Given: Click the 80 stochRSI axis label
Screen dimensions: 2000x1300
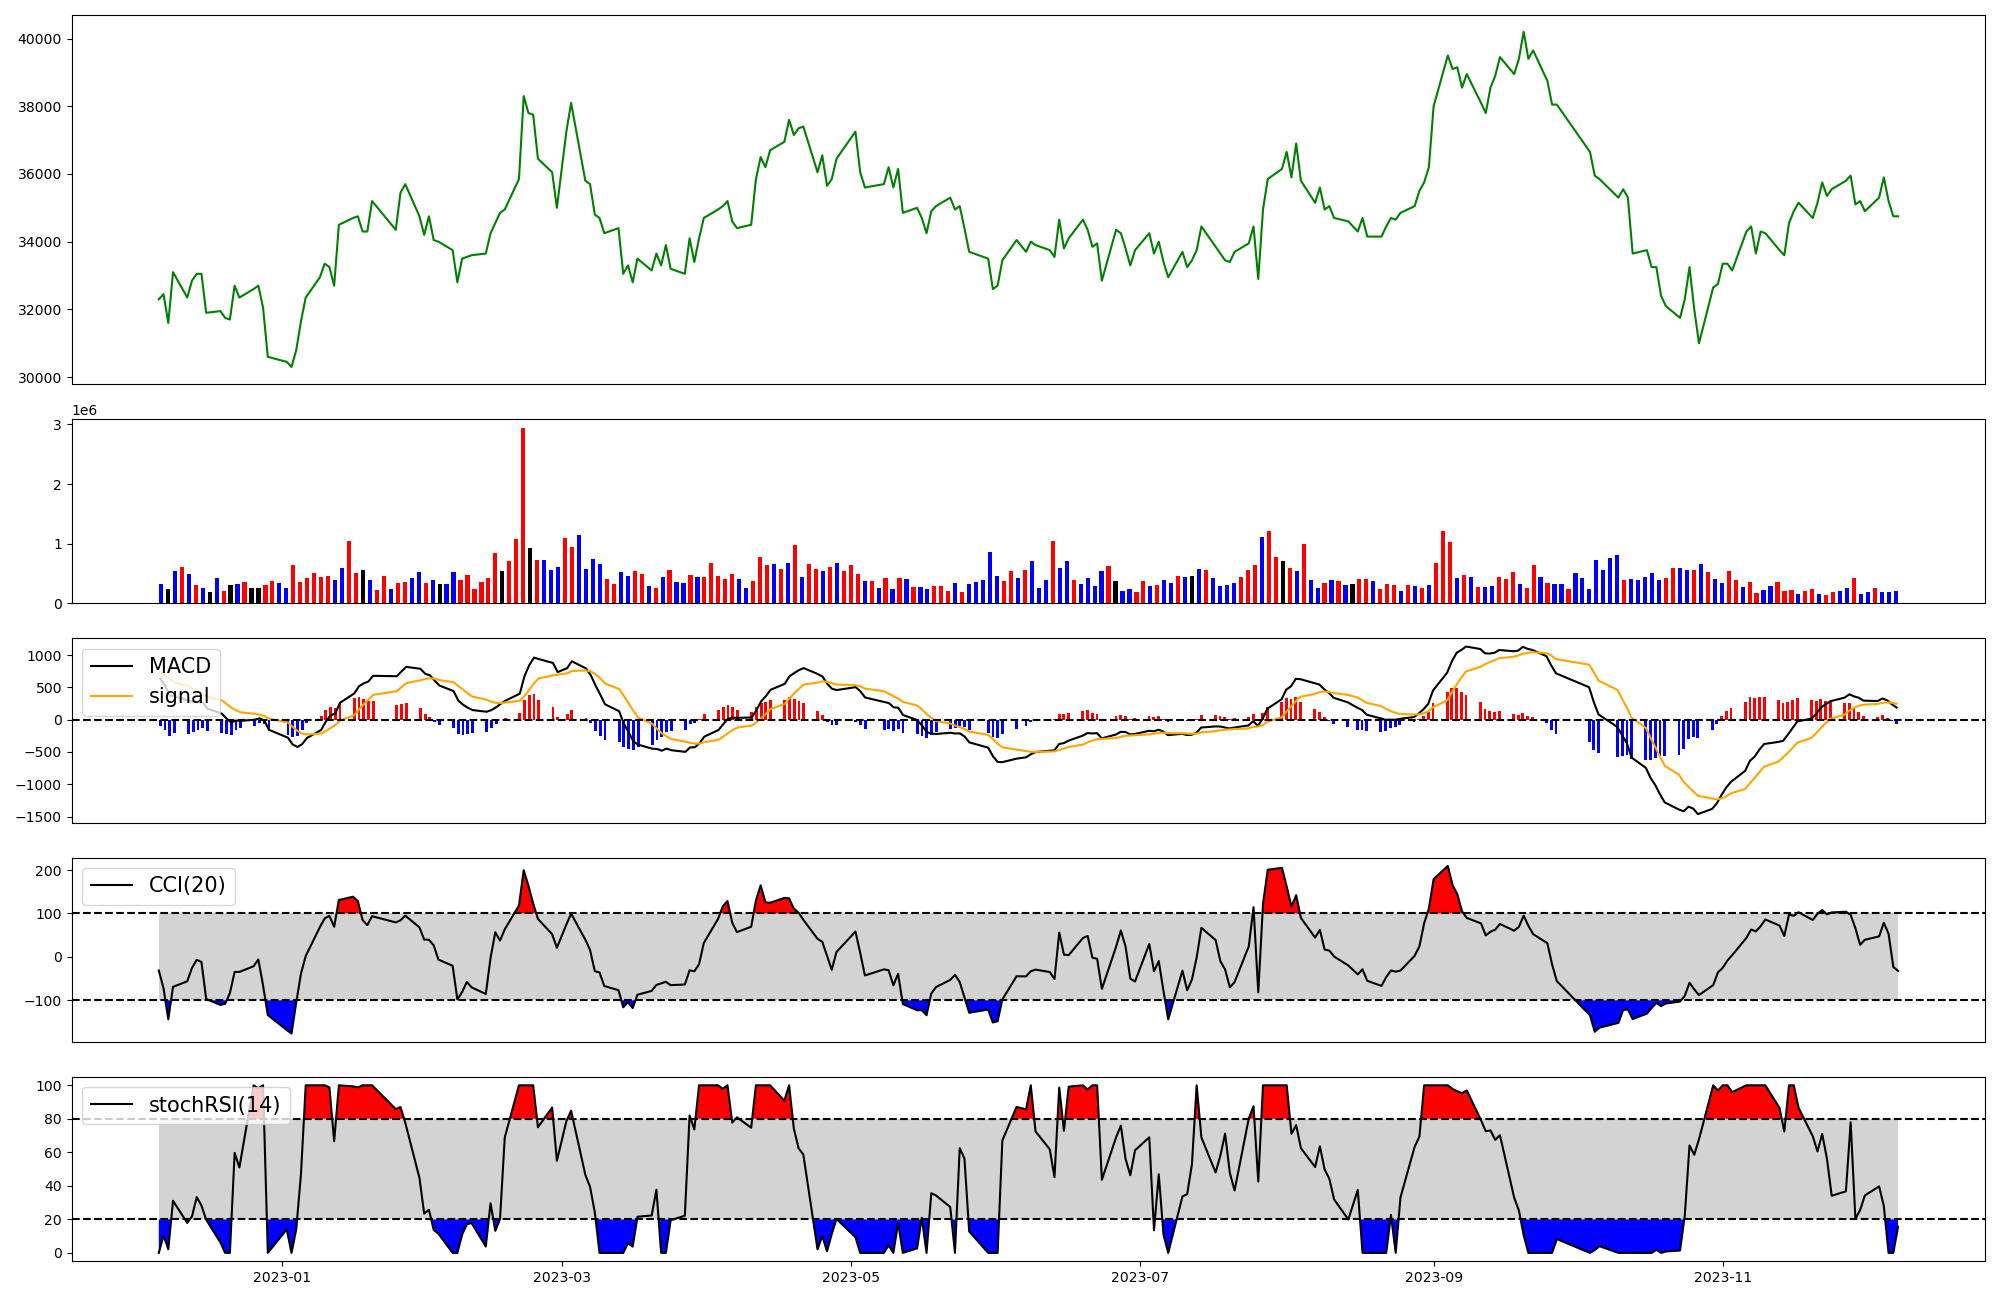Looking at the screenshot, I should point(53,1119).
